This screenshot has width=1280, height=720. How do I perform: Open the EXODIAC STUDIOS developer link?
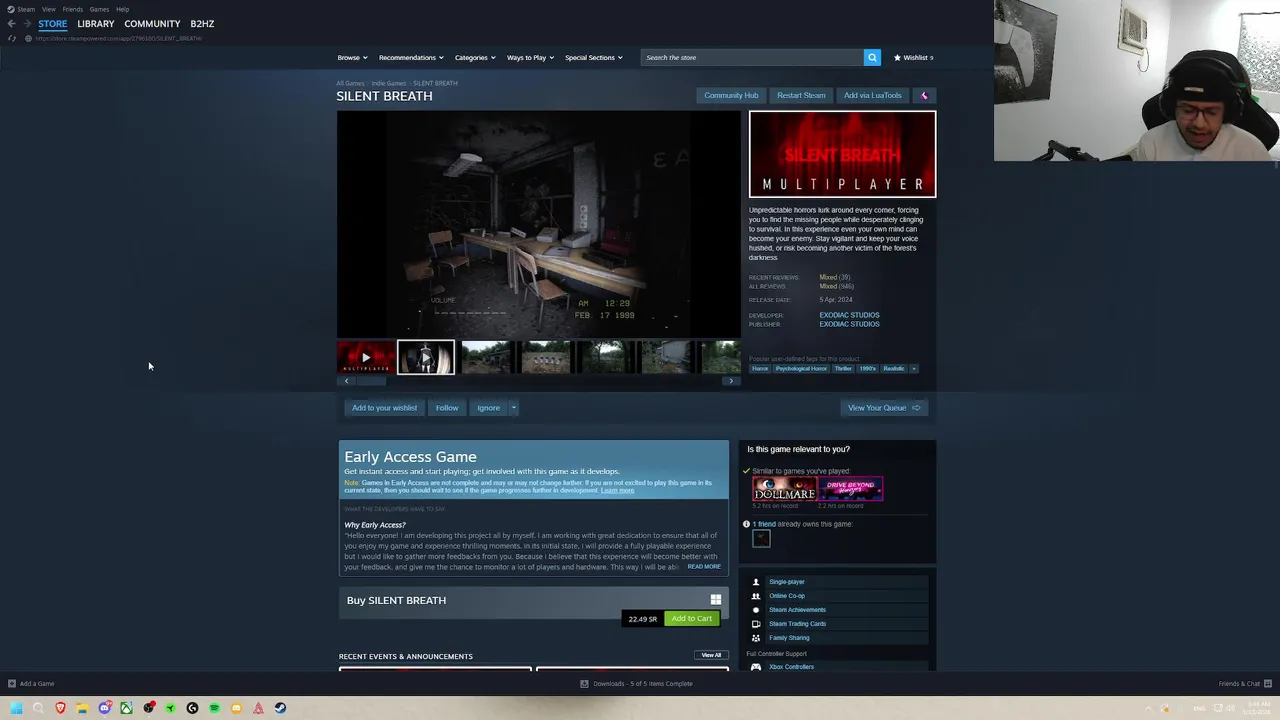click(849, 315)
